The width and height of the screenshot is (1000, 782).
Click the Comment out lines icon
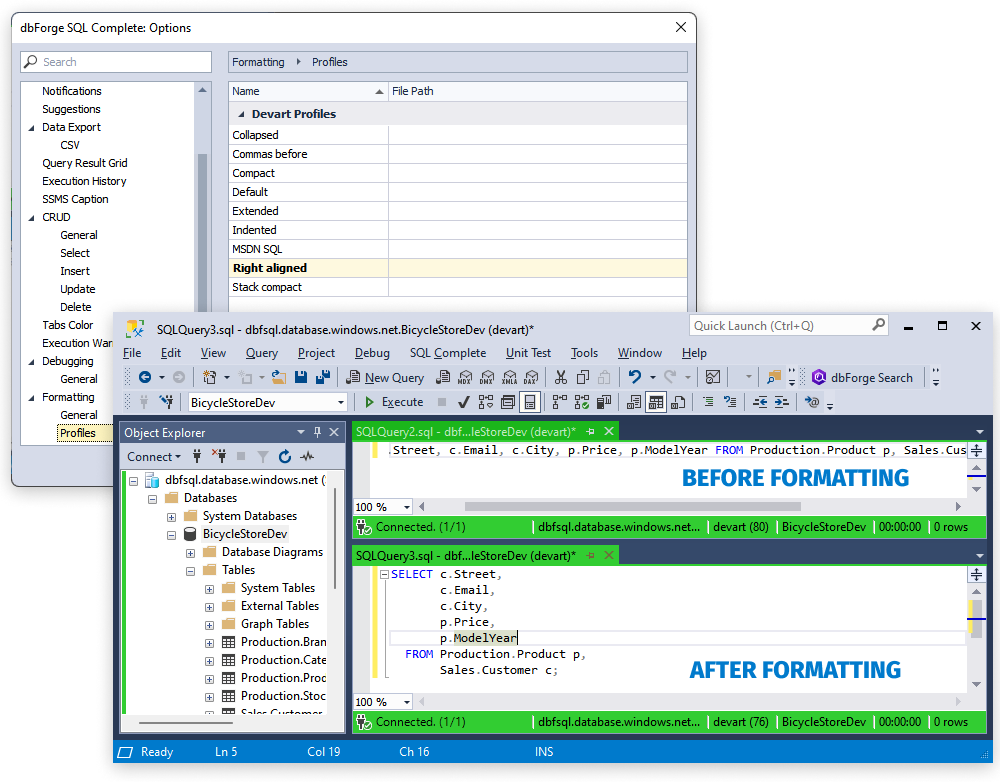[708, 402]
